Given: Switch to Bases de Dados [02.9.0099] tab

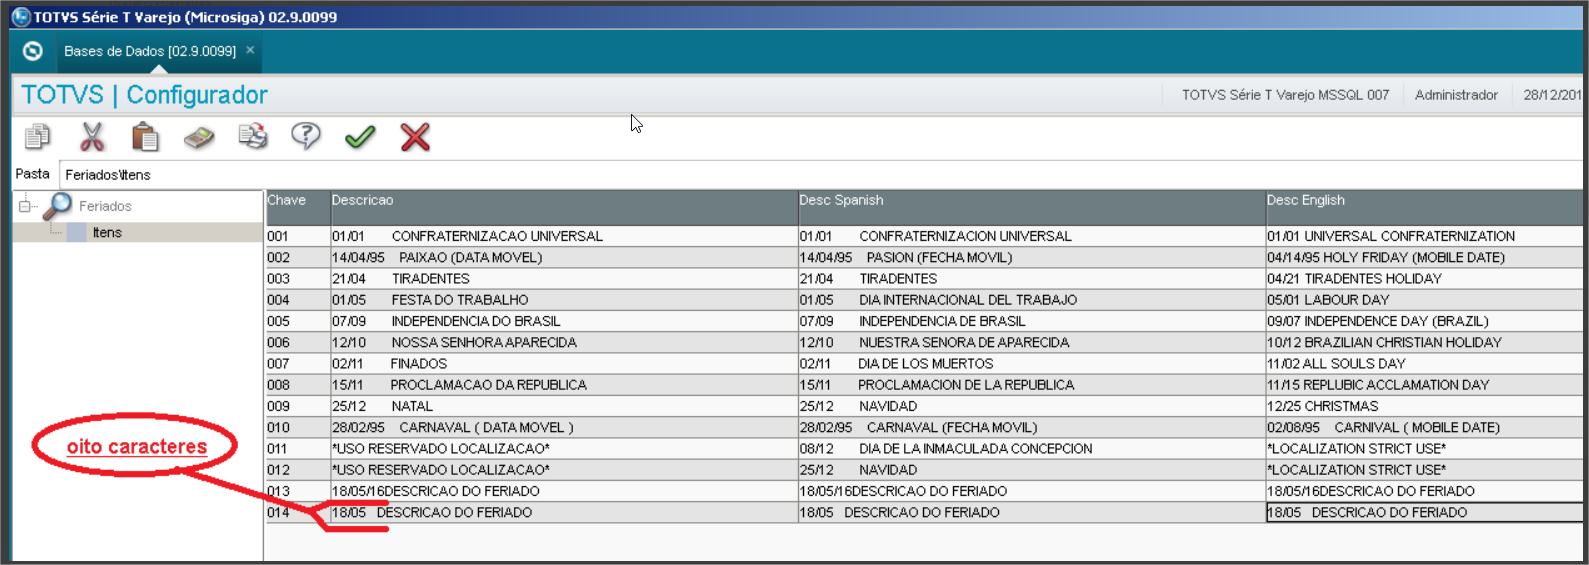Looking at the screenshot, I should coord(150,51).
